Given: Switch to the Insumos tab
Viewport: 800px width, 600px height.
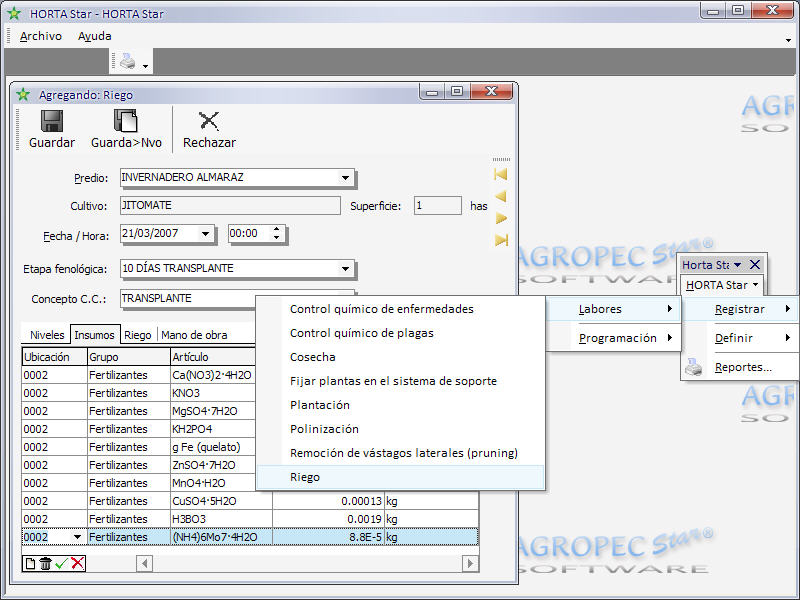Looking at the screenshot, I should [x=95, y=335].
